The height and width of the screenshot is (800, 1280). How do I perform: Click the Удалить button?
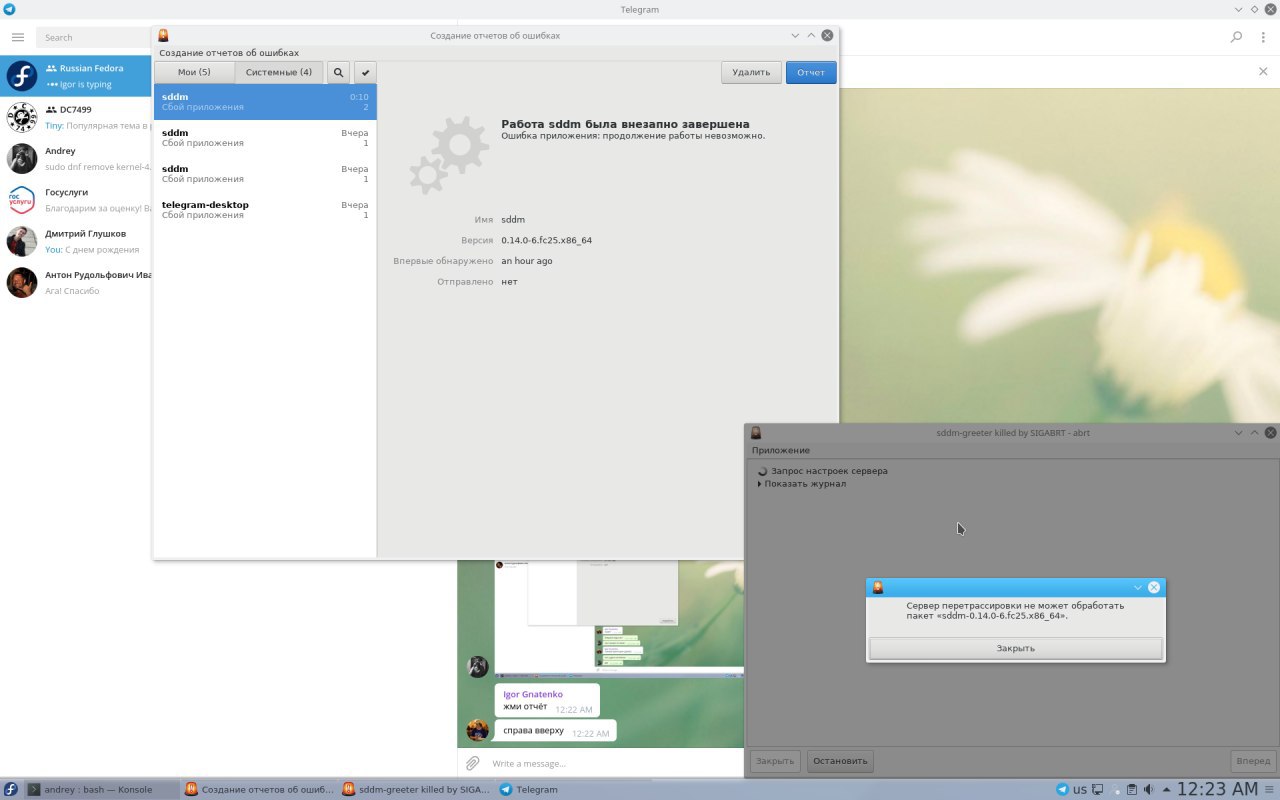click(x=751, y=72)
